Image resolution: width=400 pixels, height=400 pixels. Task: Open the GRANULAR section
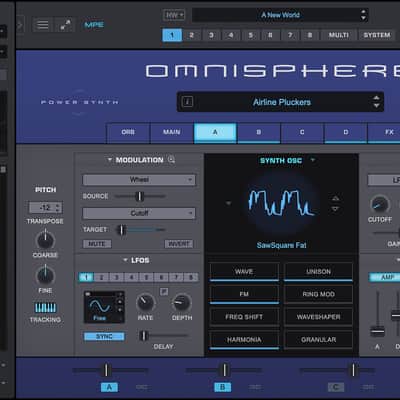click(x=318, y=340)
